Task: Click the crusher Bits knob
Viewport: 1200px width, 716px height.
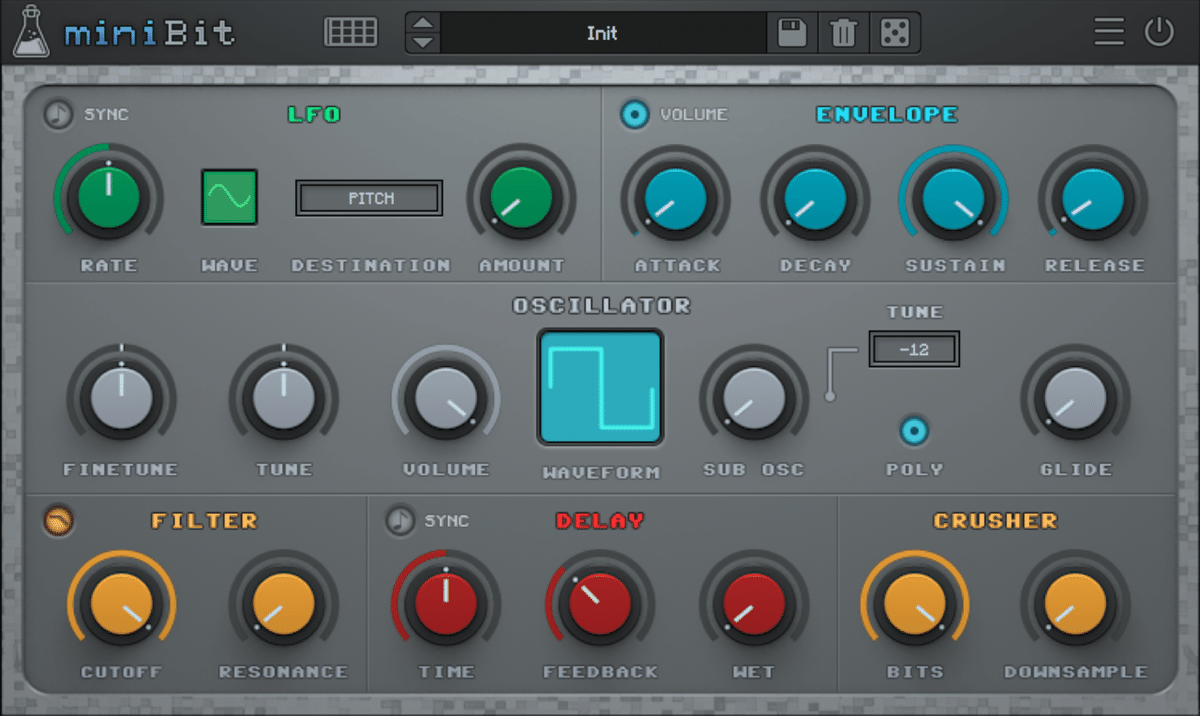Action: (914, 603)
